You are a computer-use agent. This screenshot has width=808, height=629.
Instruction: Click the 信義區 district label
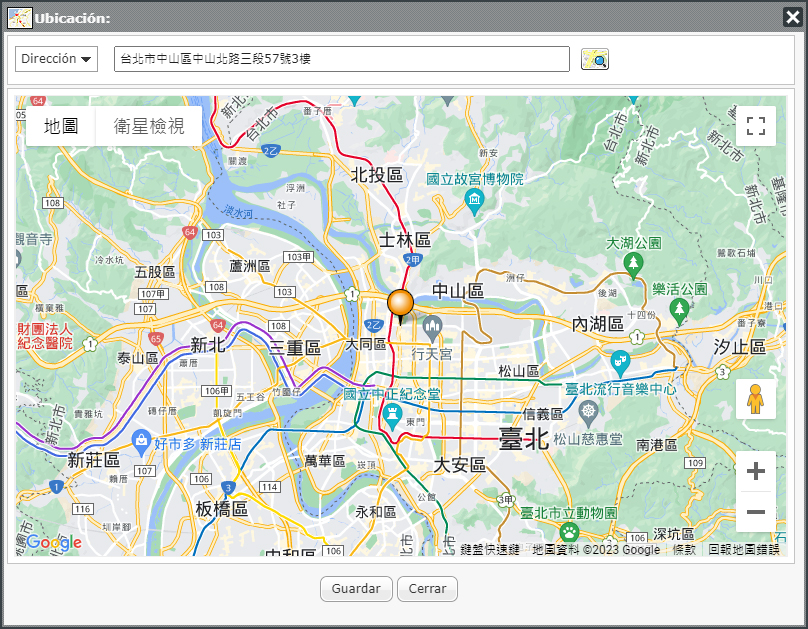543,414
